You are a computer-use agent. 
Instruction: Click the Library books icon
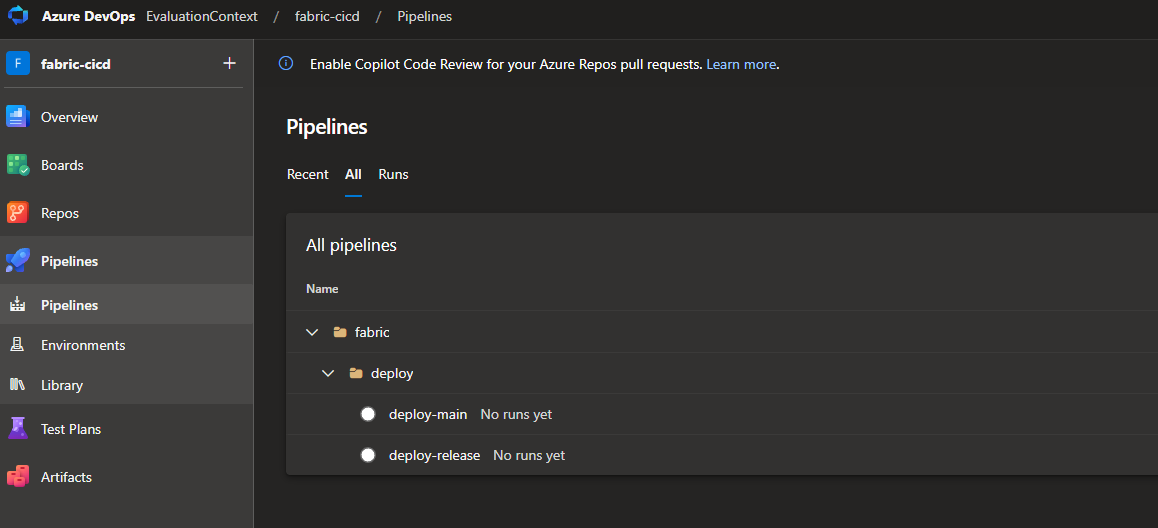click(17, 385)
